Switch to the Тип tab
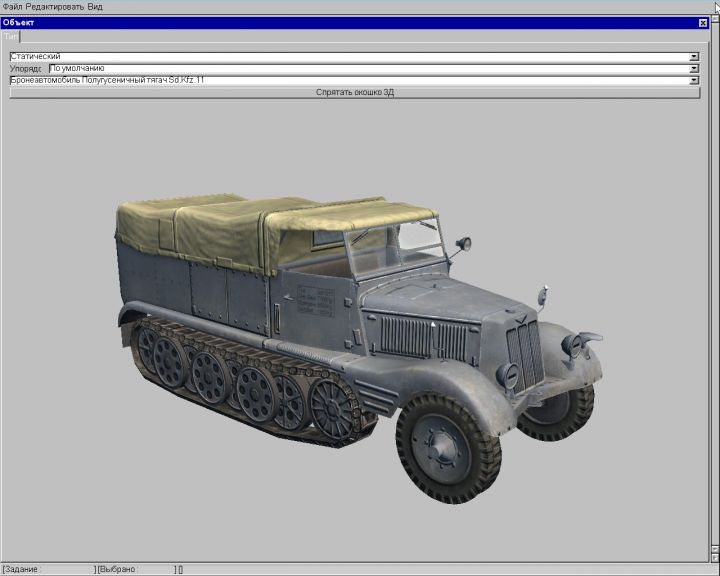Image resolution: width=720 pixels, height=576 pixels. (x=10, y=36)
